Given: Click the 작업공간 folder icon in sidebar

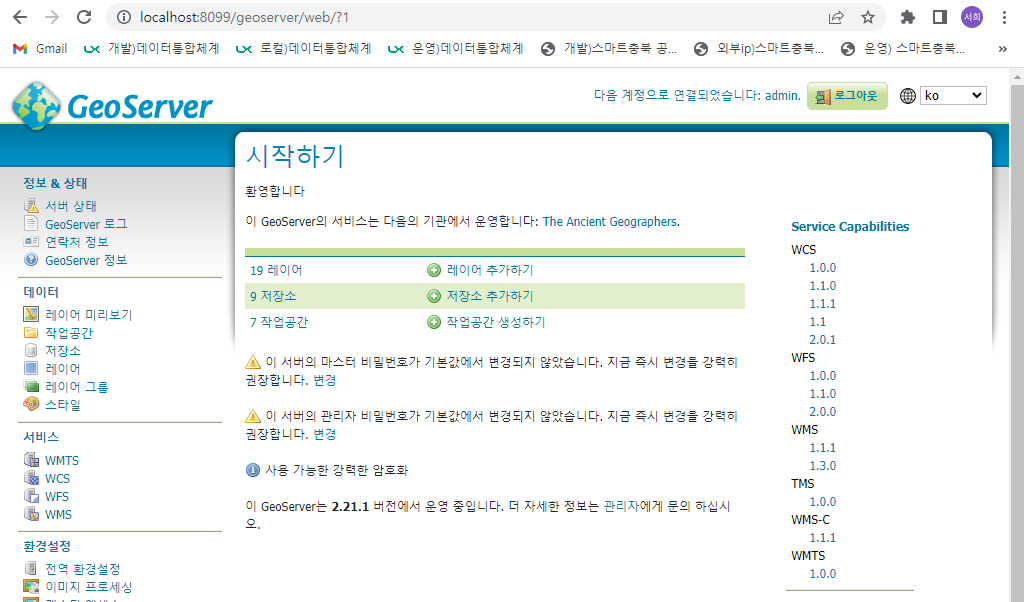Looking at the screenshot, I should point(31,332).
